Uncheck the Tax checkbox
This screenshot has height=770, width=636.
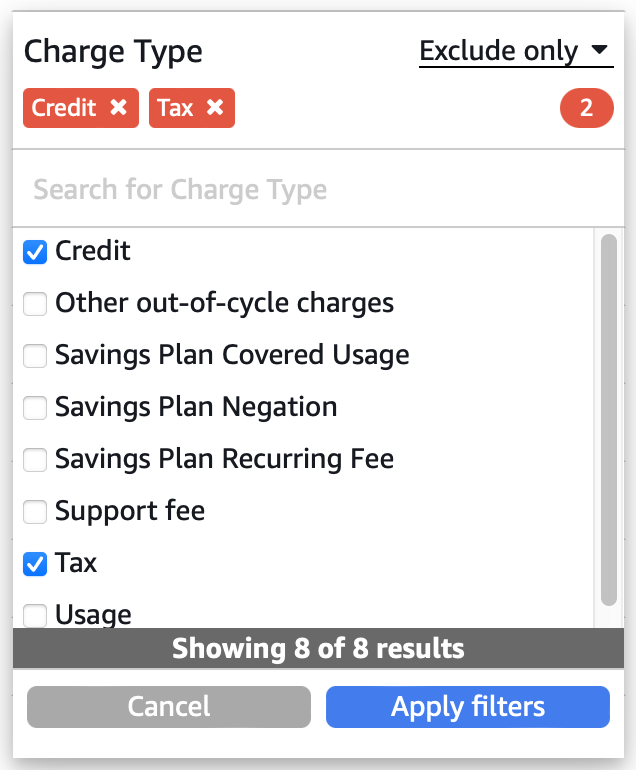(35, 564)
